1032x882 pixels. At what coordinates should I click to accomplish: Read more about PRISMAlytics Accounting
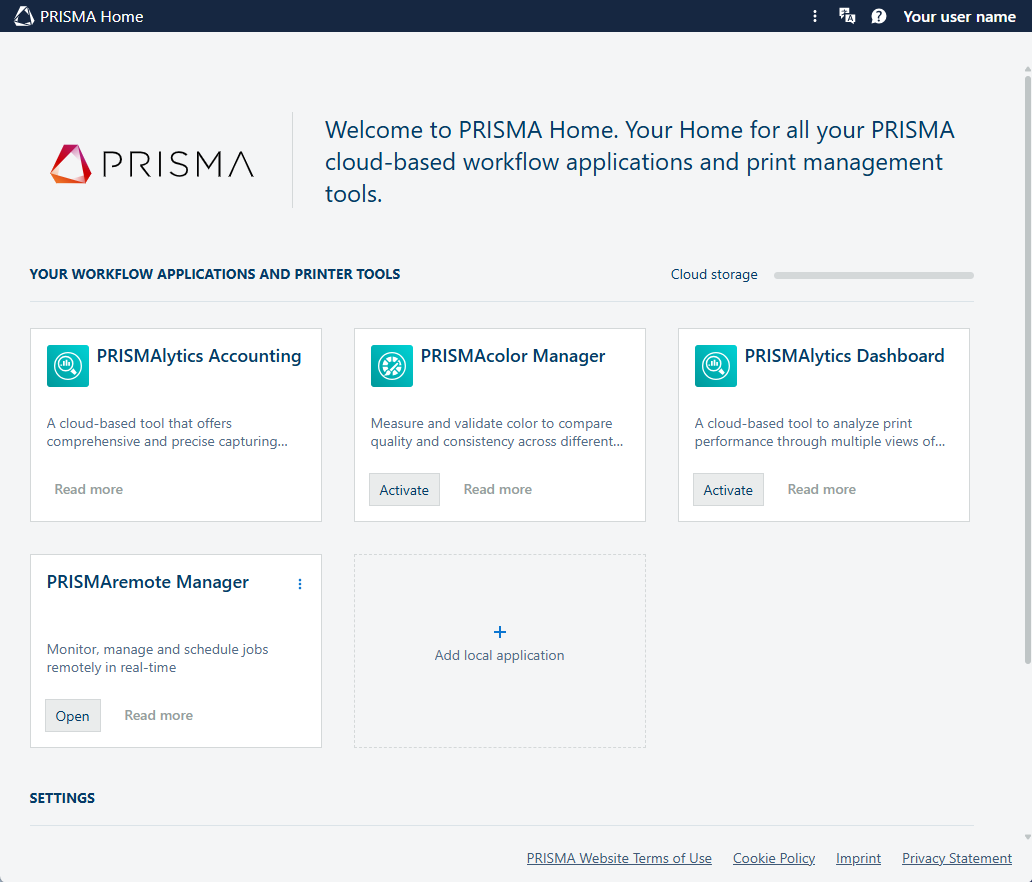pos(89,490)
